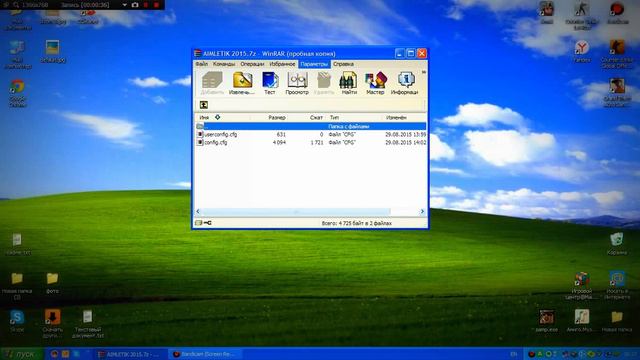Click the date 29.08.2015 13:59
Image resolution: width=640 pixels, height=360 pixels.
point(405,134)
